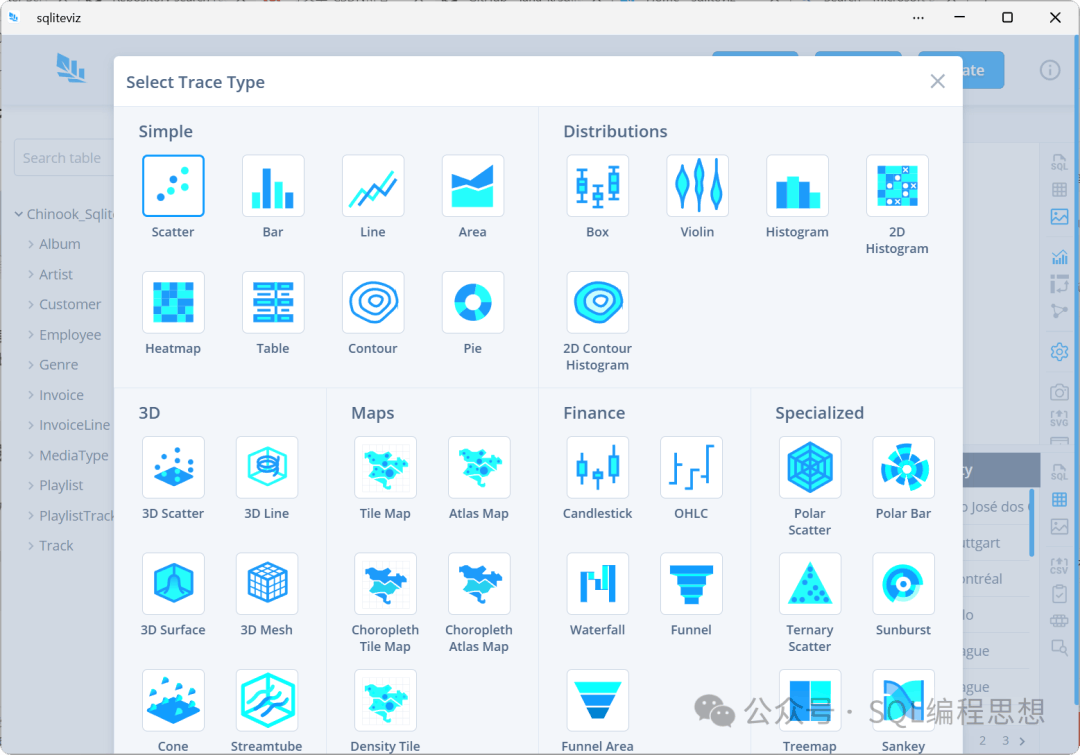1080x755 pixels.
Task: Expand the Album table node
Action: tap(31, 244)
